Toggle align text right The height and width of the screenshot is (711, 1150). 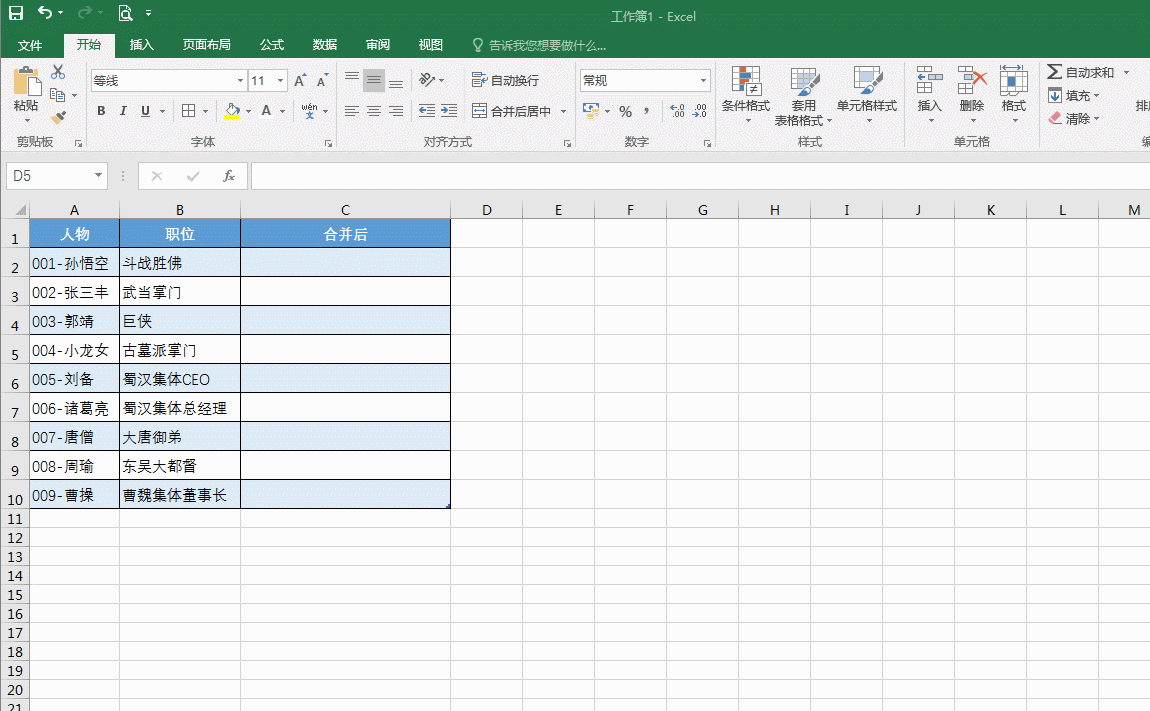(x=396, y=111)
